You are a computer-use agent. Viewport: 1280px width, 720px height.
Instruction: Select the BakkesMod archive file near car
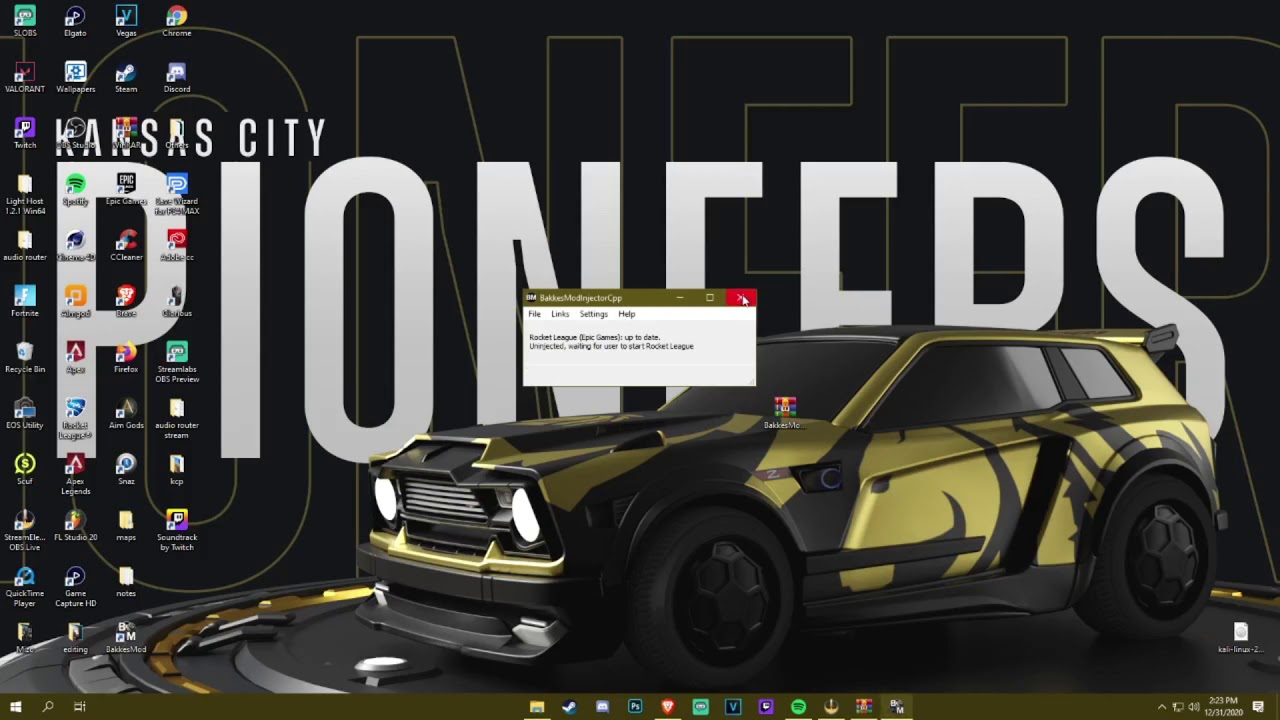tap(785, 413)
